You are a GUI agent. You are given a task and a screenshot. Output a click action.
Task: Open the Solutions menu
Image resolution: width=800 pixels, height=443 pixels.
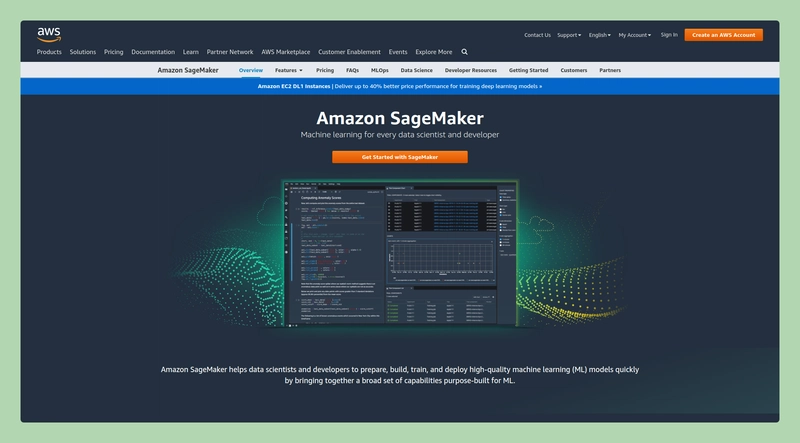[x=83, y=52]
